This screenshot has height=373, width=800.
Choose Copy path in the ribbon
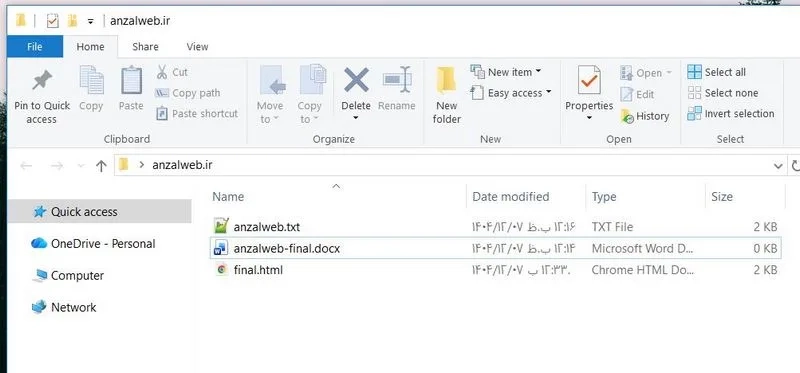pos(187,93)
